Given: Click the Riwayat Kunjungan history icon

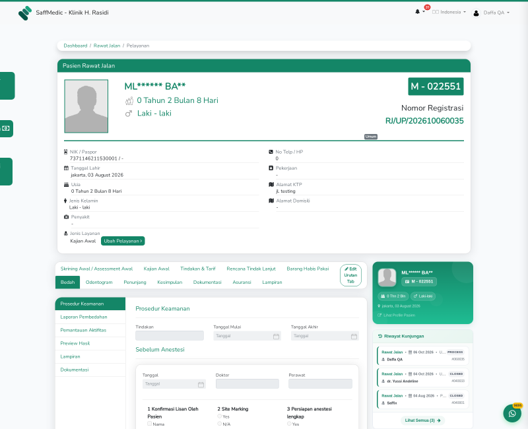Looking at the screenshot, I should coord(380,336).
